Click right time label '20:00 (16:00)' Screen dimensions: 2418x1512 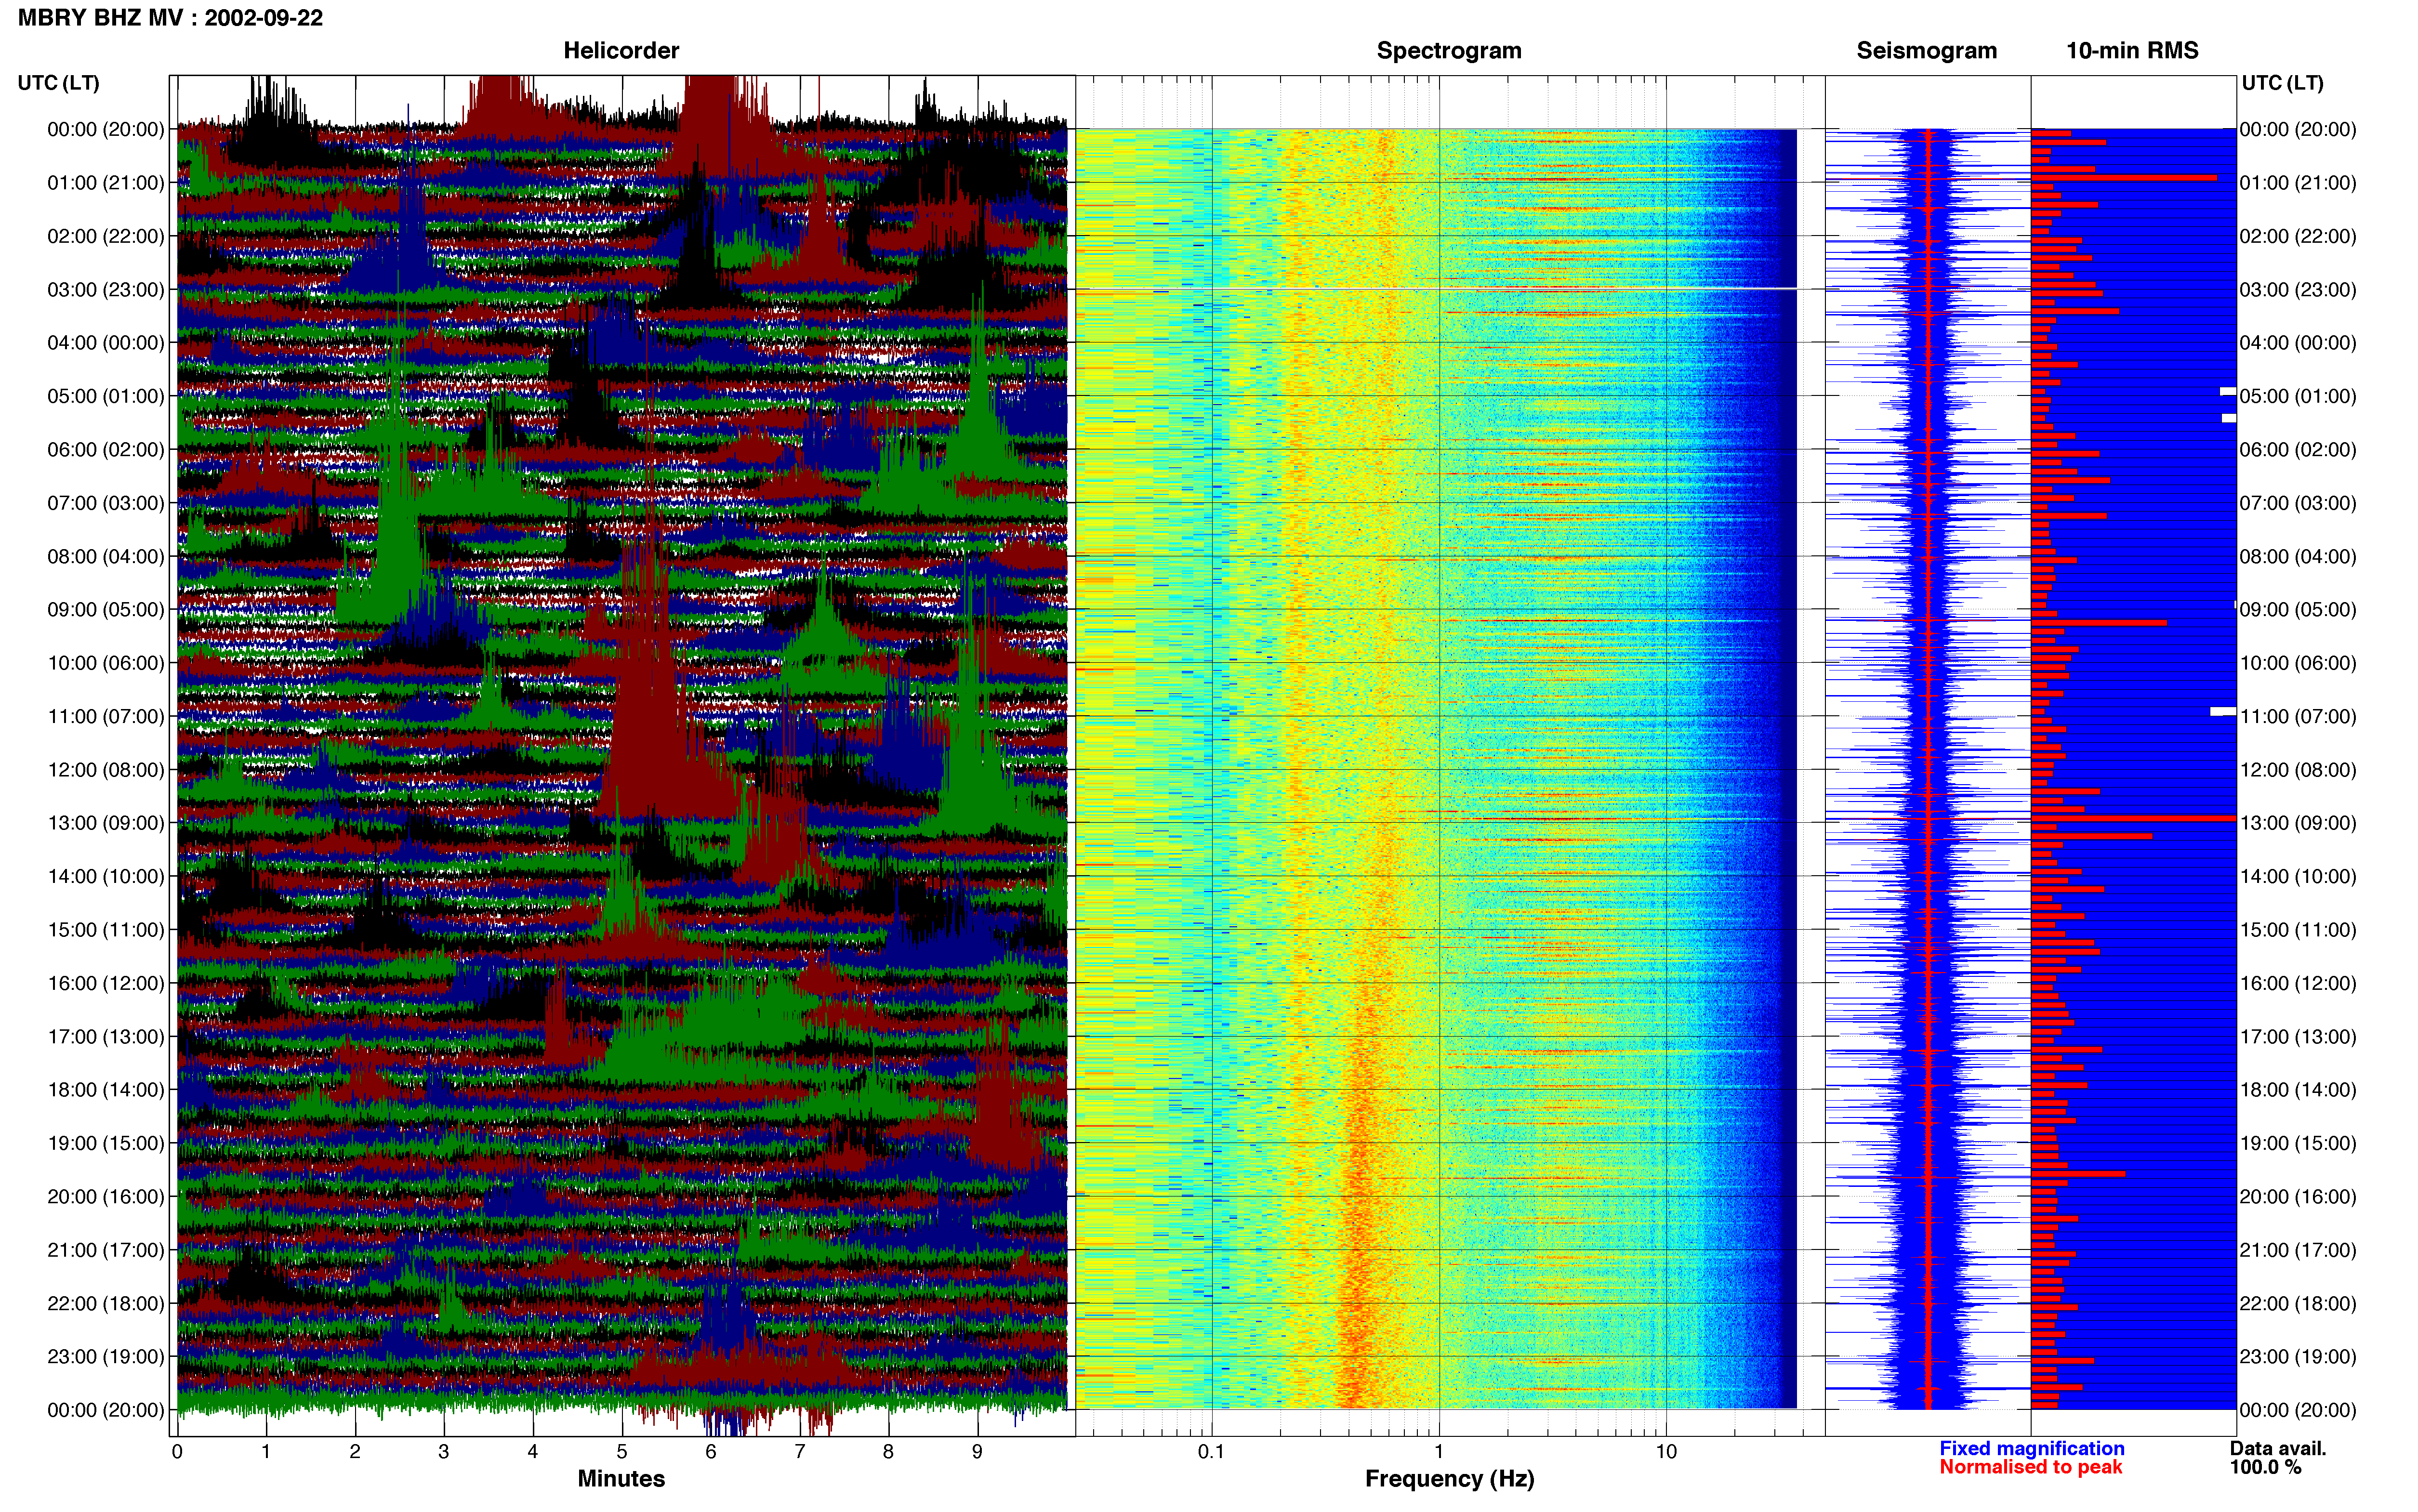2298,1197
